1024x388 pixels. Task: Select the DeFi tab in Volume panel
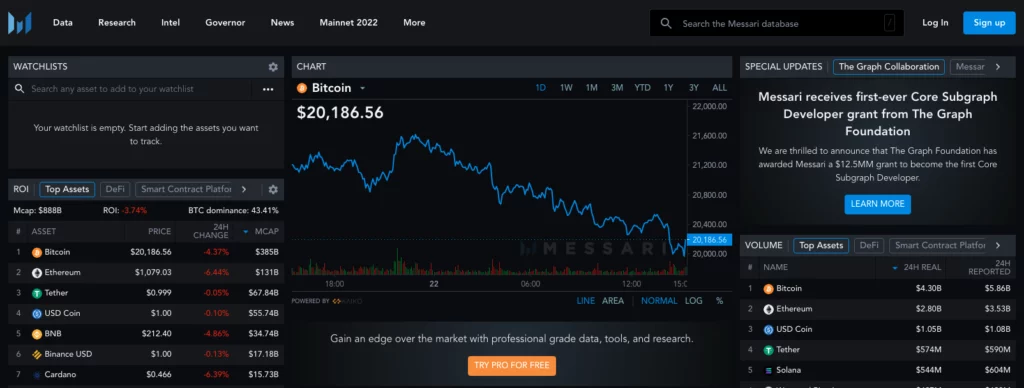(869, 246)
